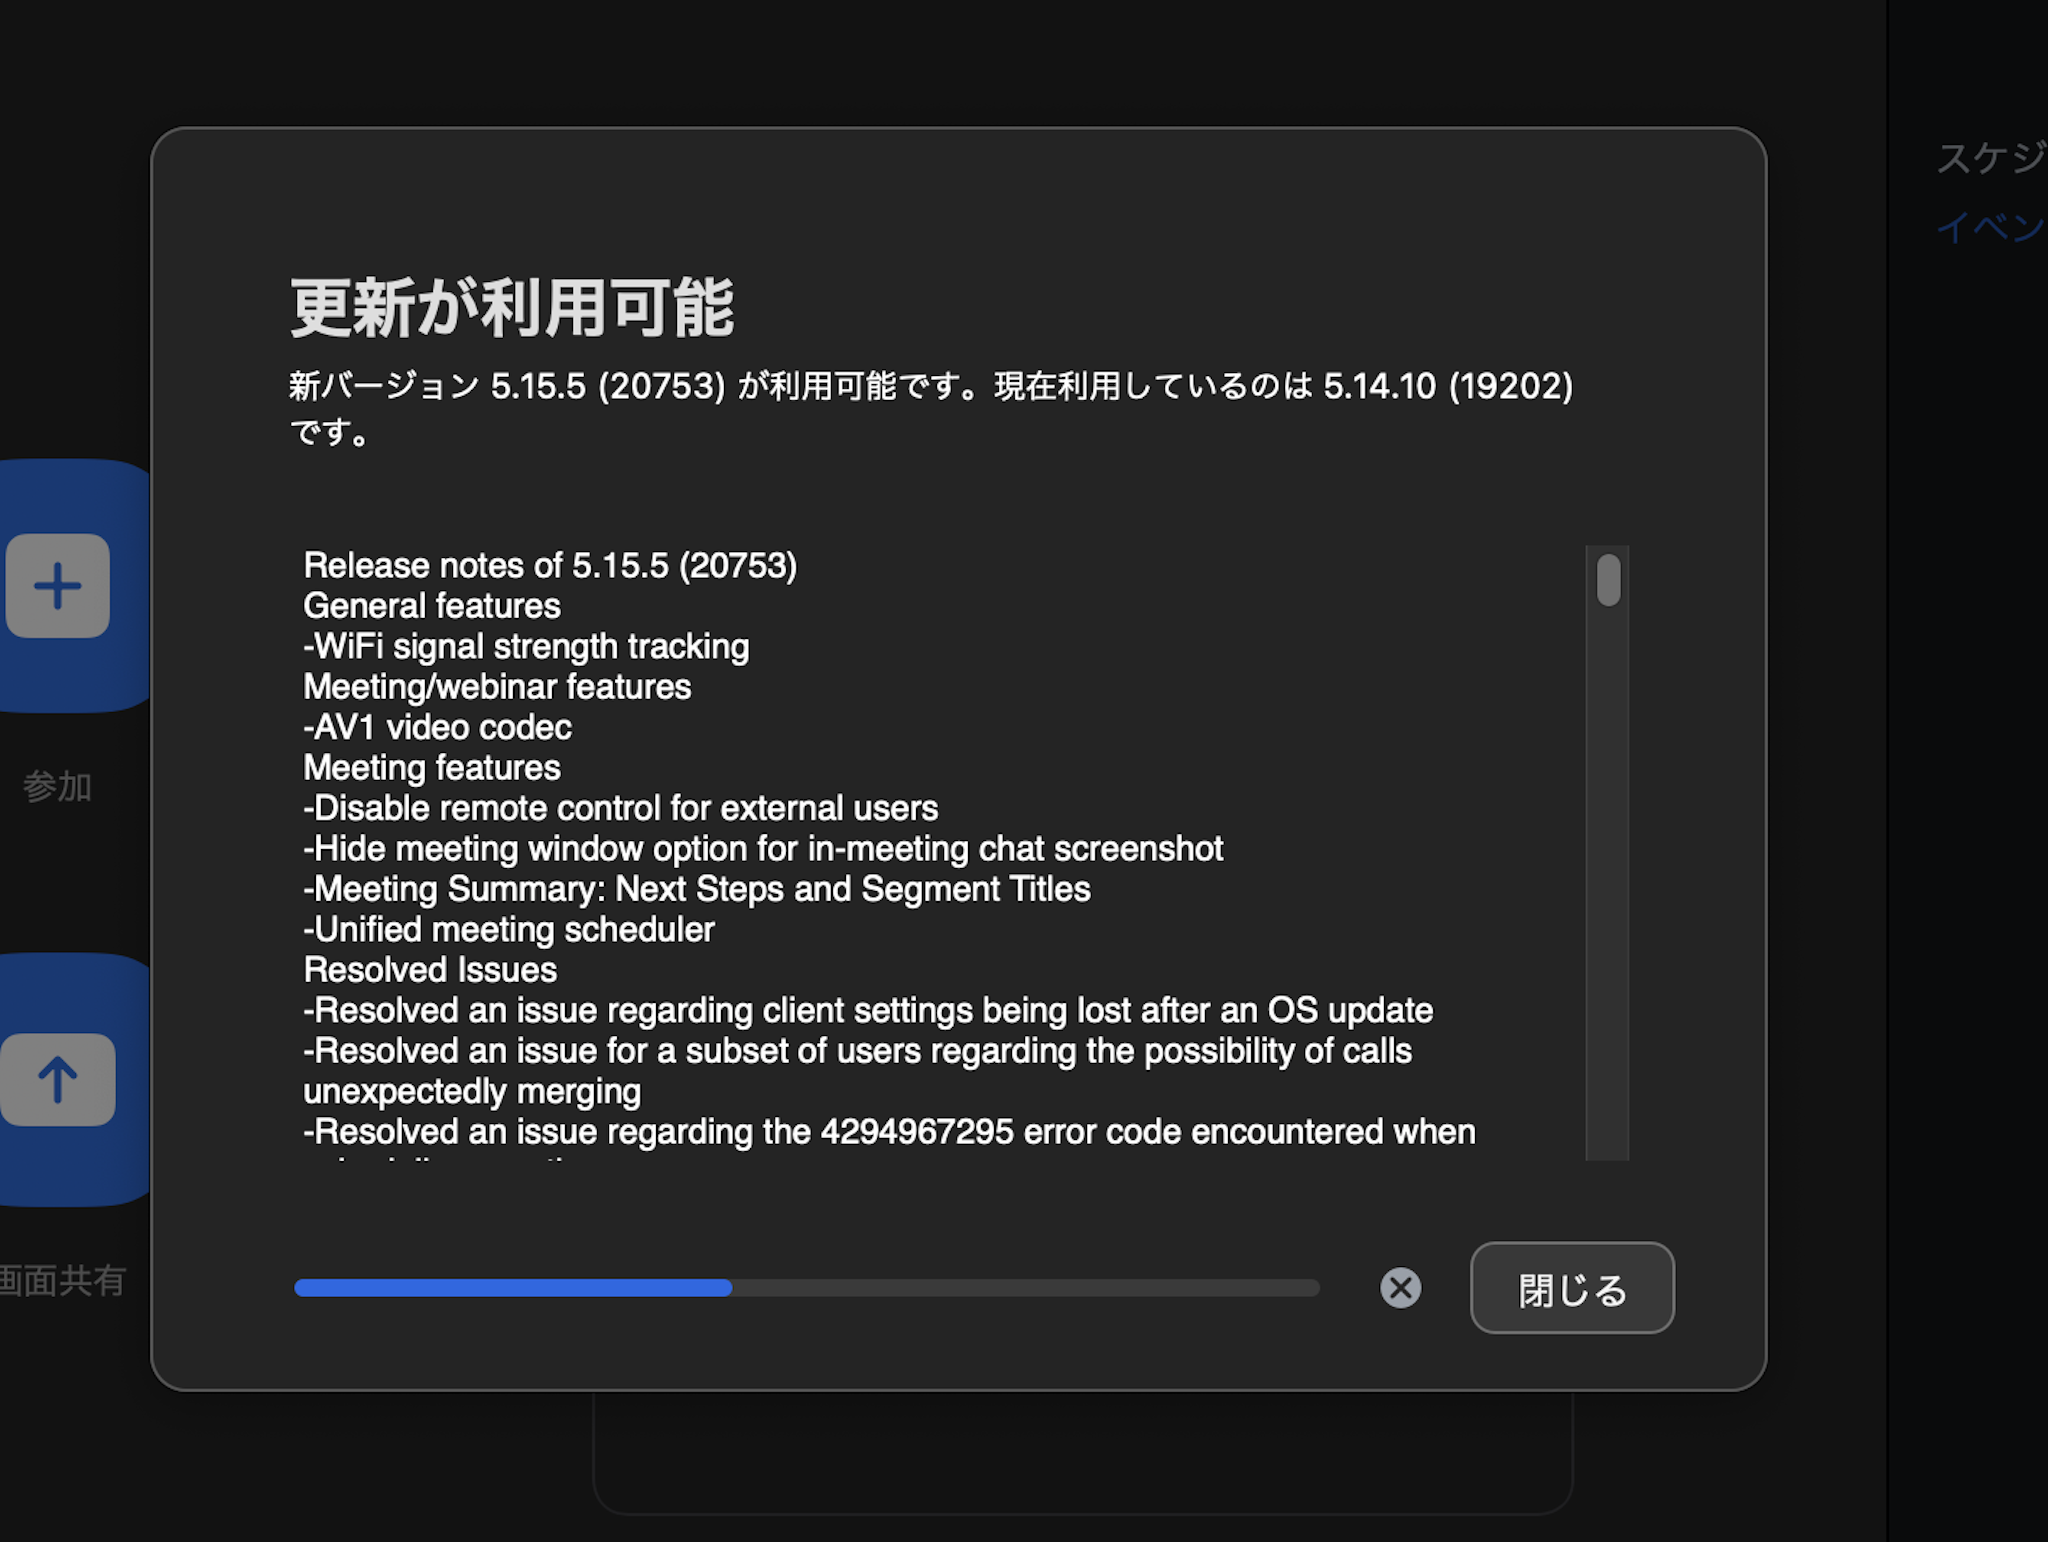Select the '-AV1 video codec' line
Image resolution: width=2048 pixels, height=1542 pixels.
pos(437,727)
